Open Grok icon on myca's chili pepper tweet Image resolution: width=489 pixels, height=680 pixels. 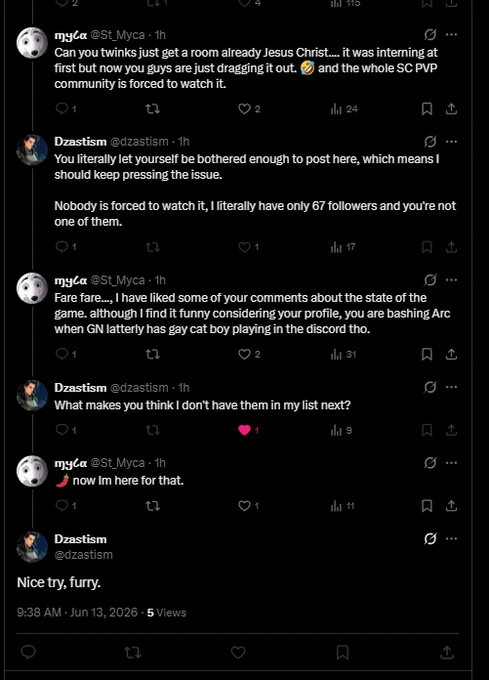430,463
